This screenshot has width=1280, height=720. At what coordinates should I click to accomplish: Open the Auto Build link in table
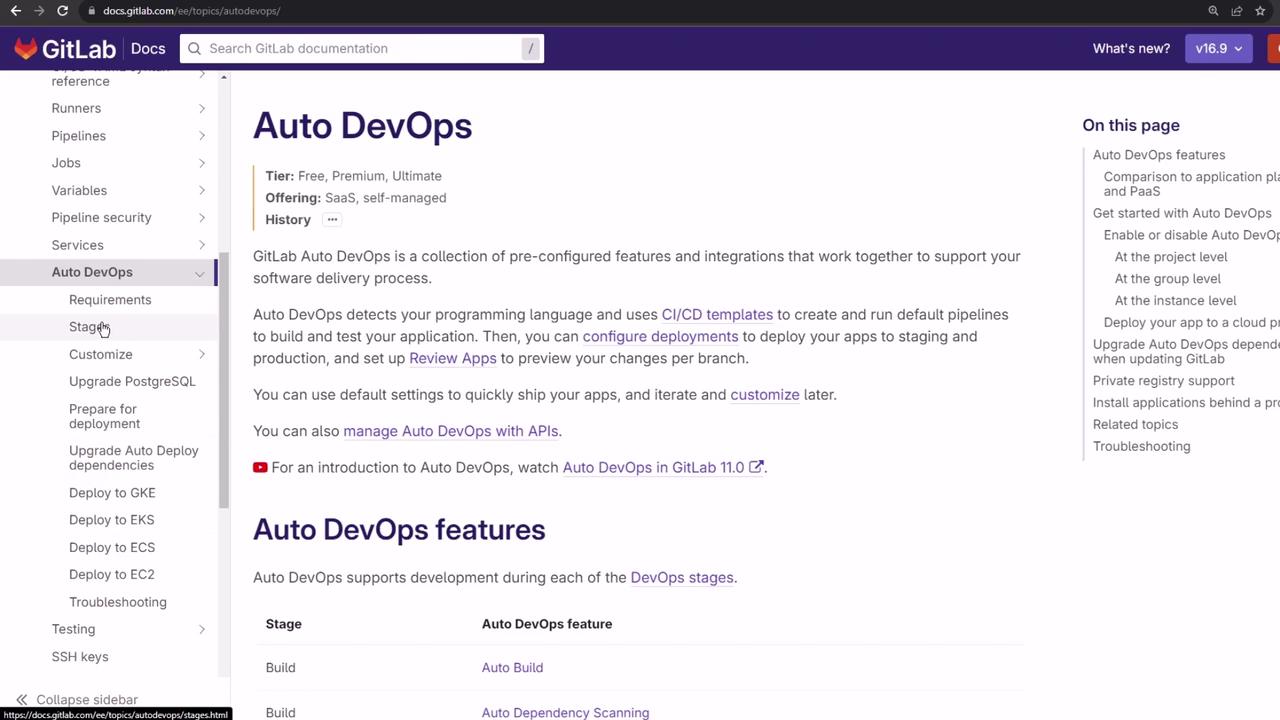(512, 668)
